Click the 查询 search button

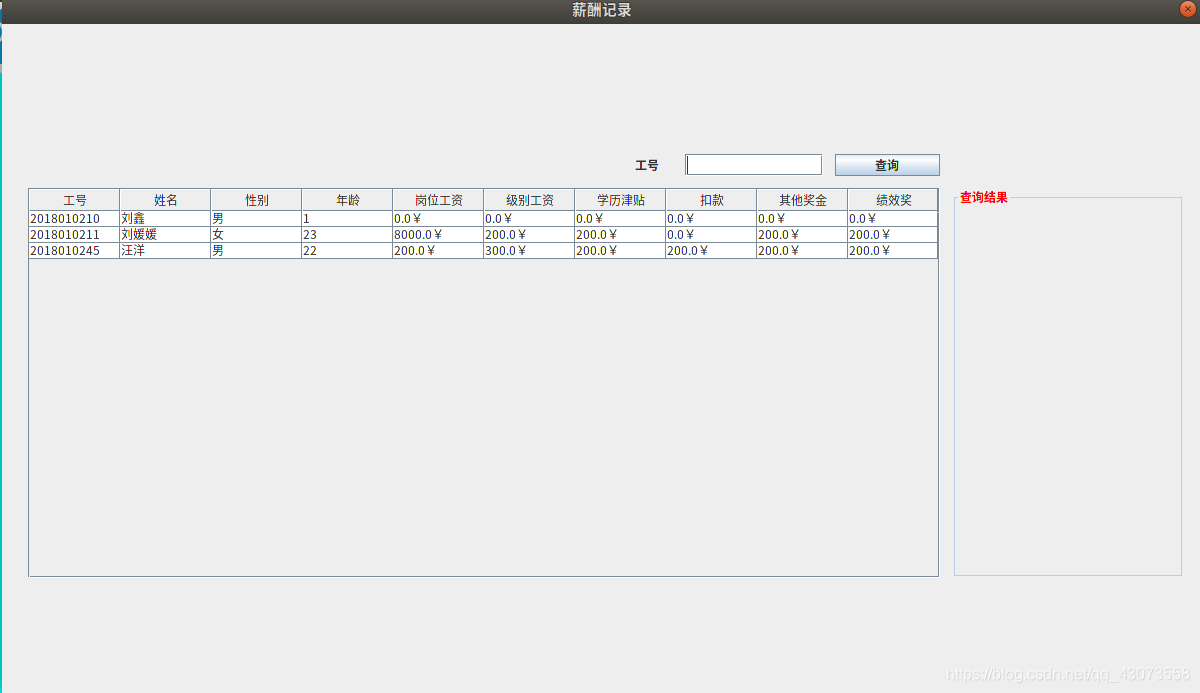click(887, 165)
